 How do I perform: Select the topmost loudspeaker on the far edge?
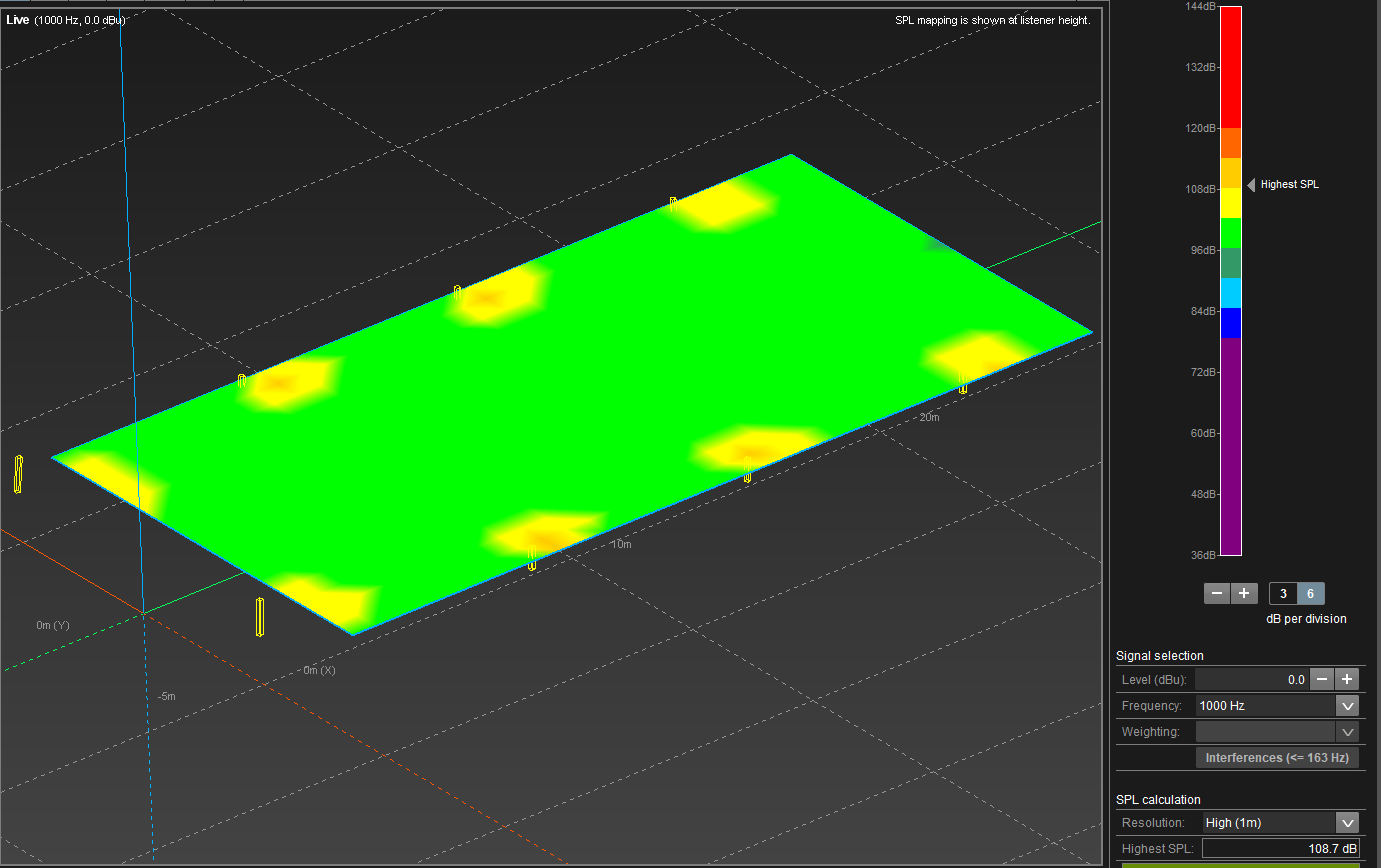(x=674, y=204)
